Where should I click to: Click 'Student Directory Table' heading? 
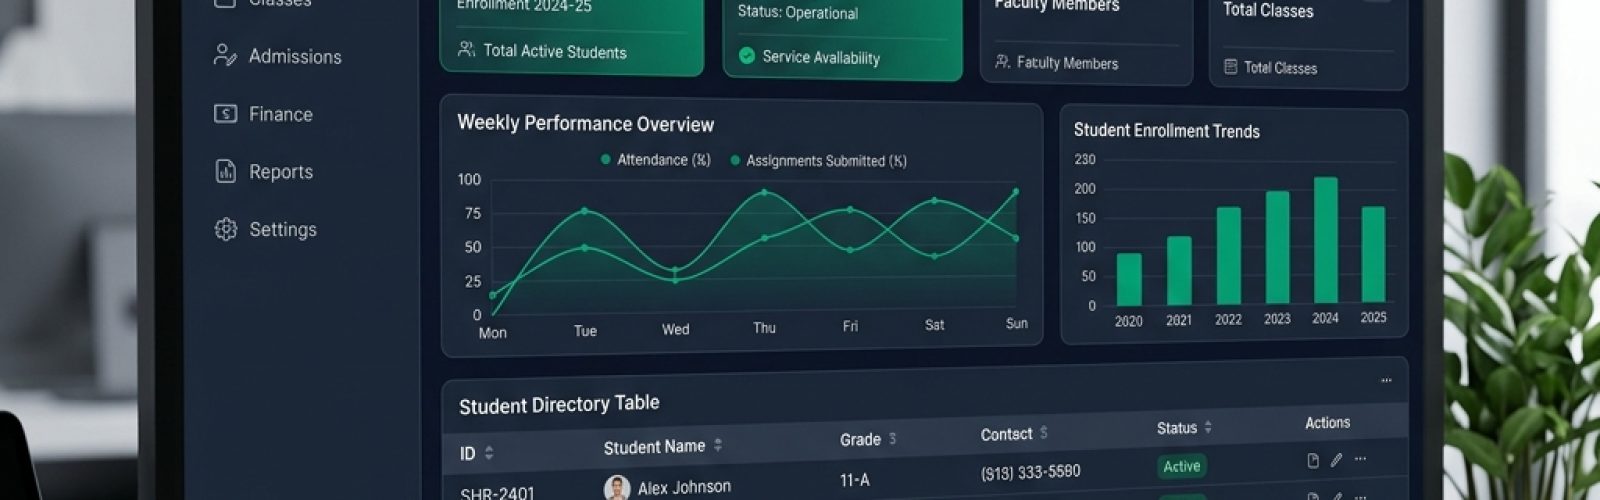coord(559,404)
